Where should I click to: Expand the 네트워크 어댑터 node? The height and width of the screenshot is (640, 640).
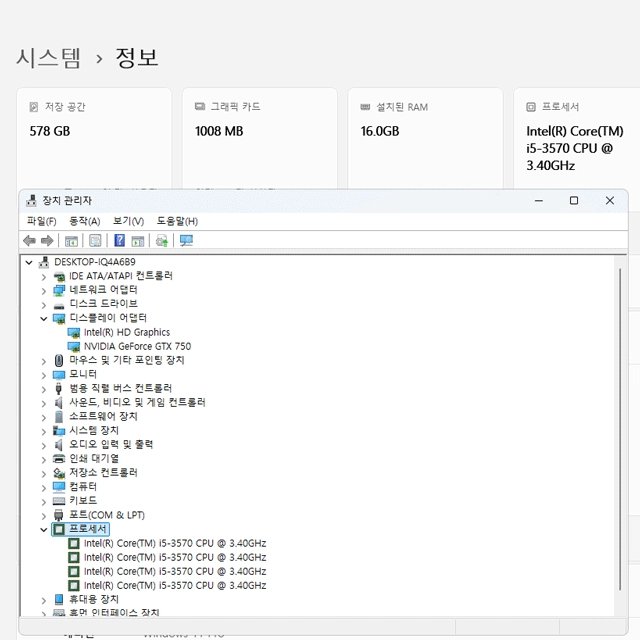tap(44, 291)
